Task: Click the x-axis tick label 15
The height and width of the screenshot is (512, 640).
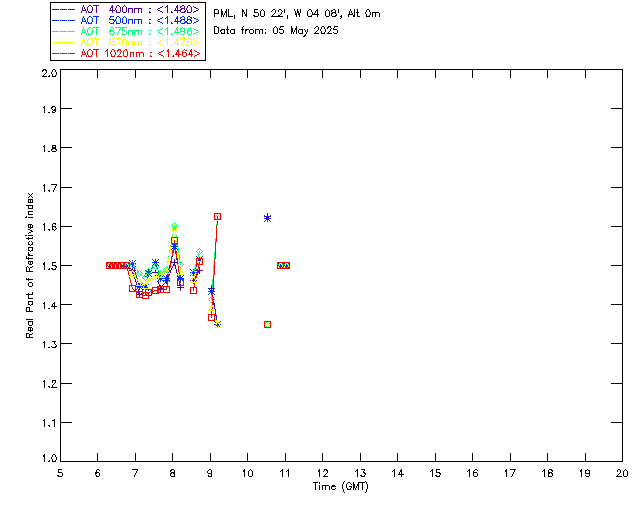Action: pyautogui.click(x=435, y=473)
